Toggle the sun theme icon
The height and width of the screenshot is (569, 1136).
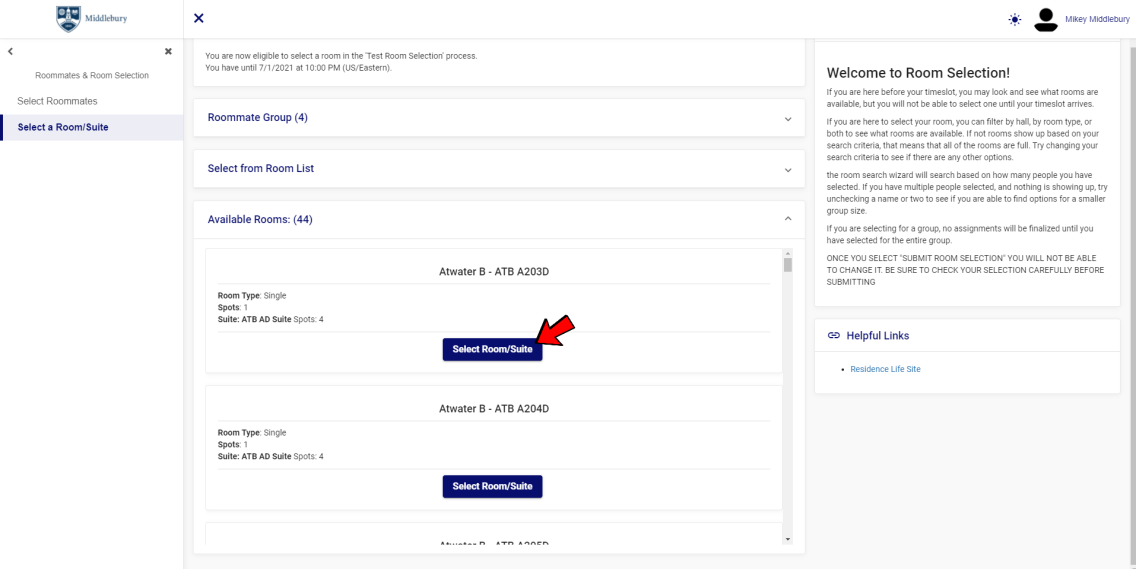(x=1015, y=20)
